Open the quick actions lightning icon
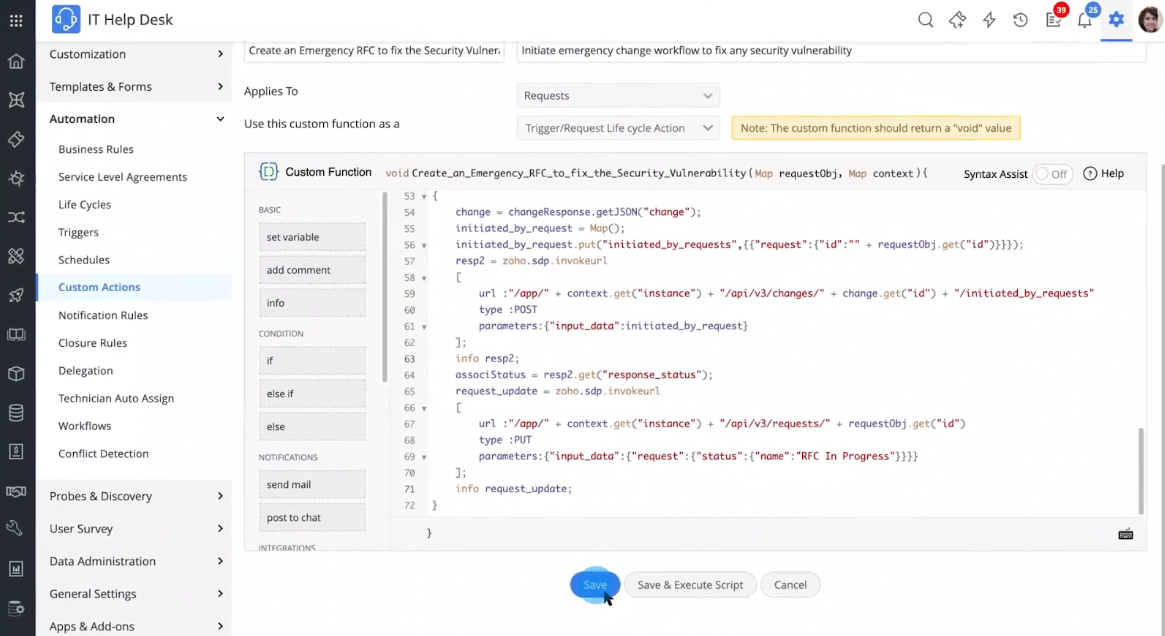Image resolution: width=1165 pixels, height=636 pixels. click(989, 20)
